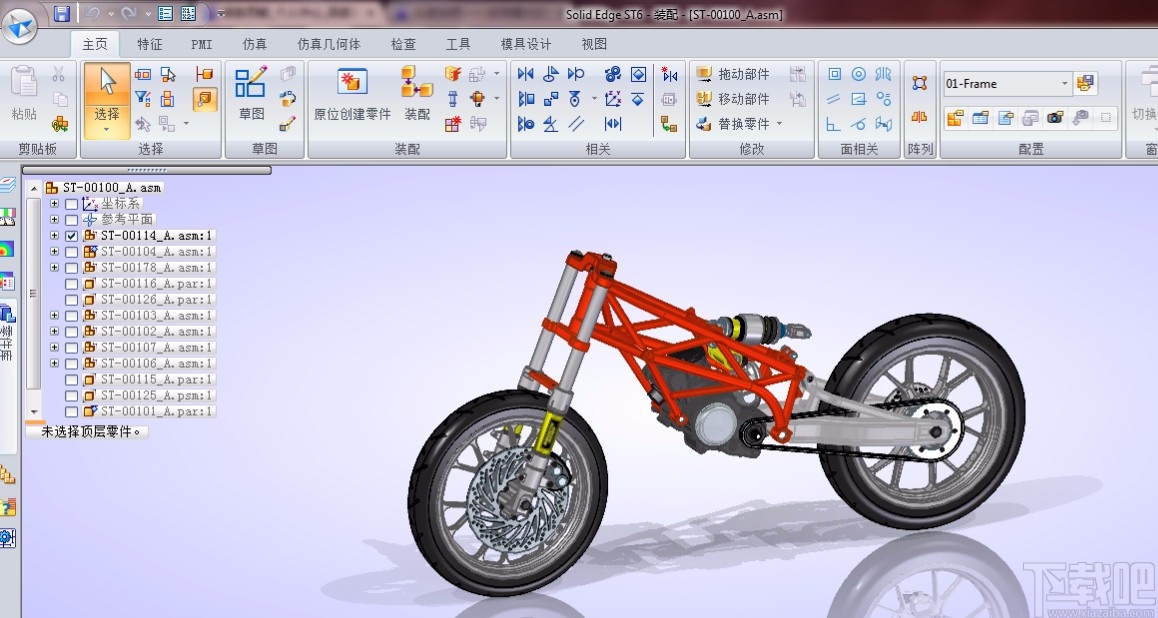Save the document with the floppy disk icon
Image resolution: width=1158 pixels, height=618 pixels.
tap(62, 13)
